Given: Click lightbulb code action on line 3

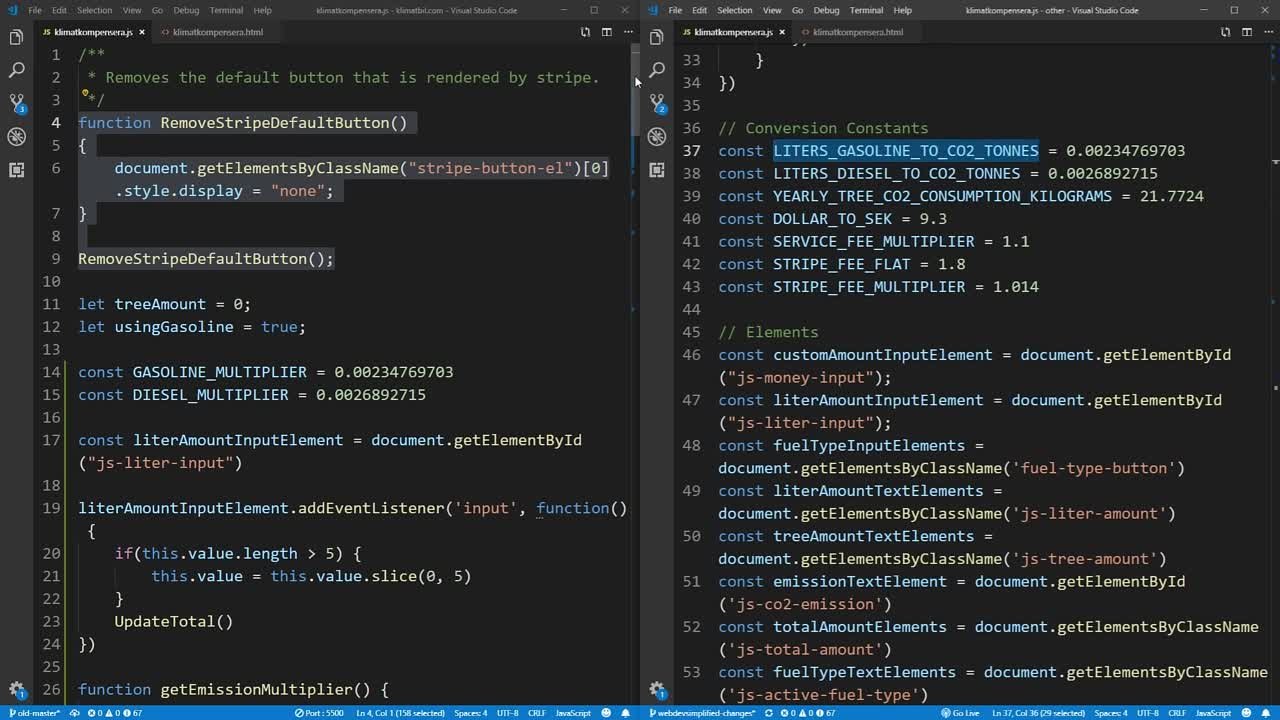Looking at the screenshot, I should (x=85, y=95).
